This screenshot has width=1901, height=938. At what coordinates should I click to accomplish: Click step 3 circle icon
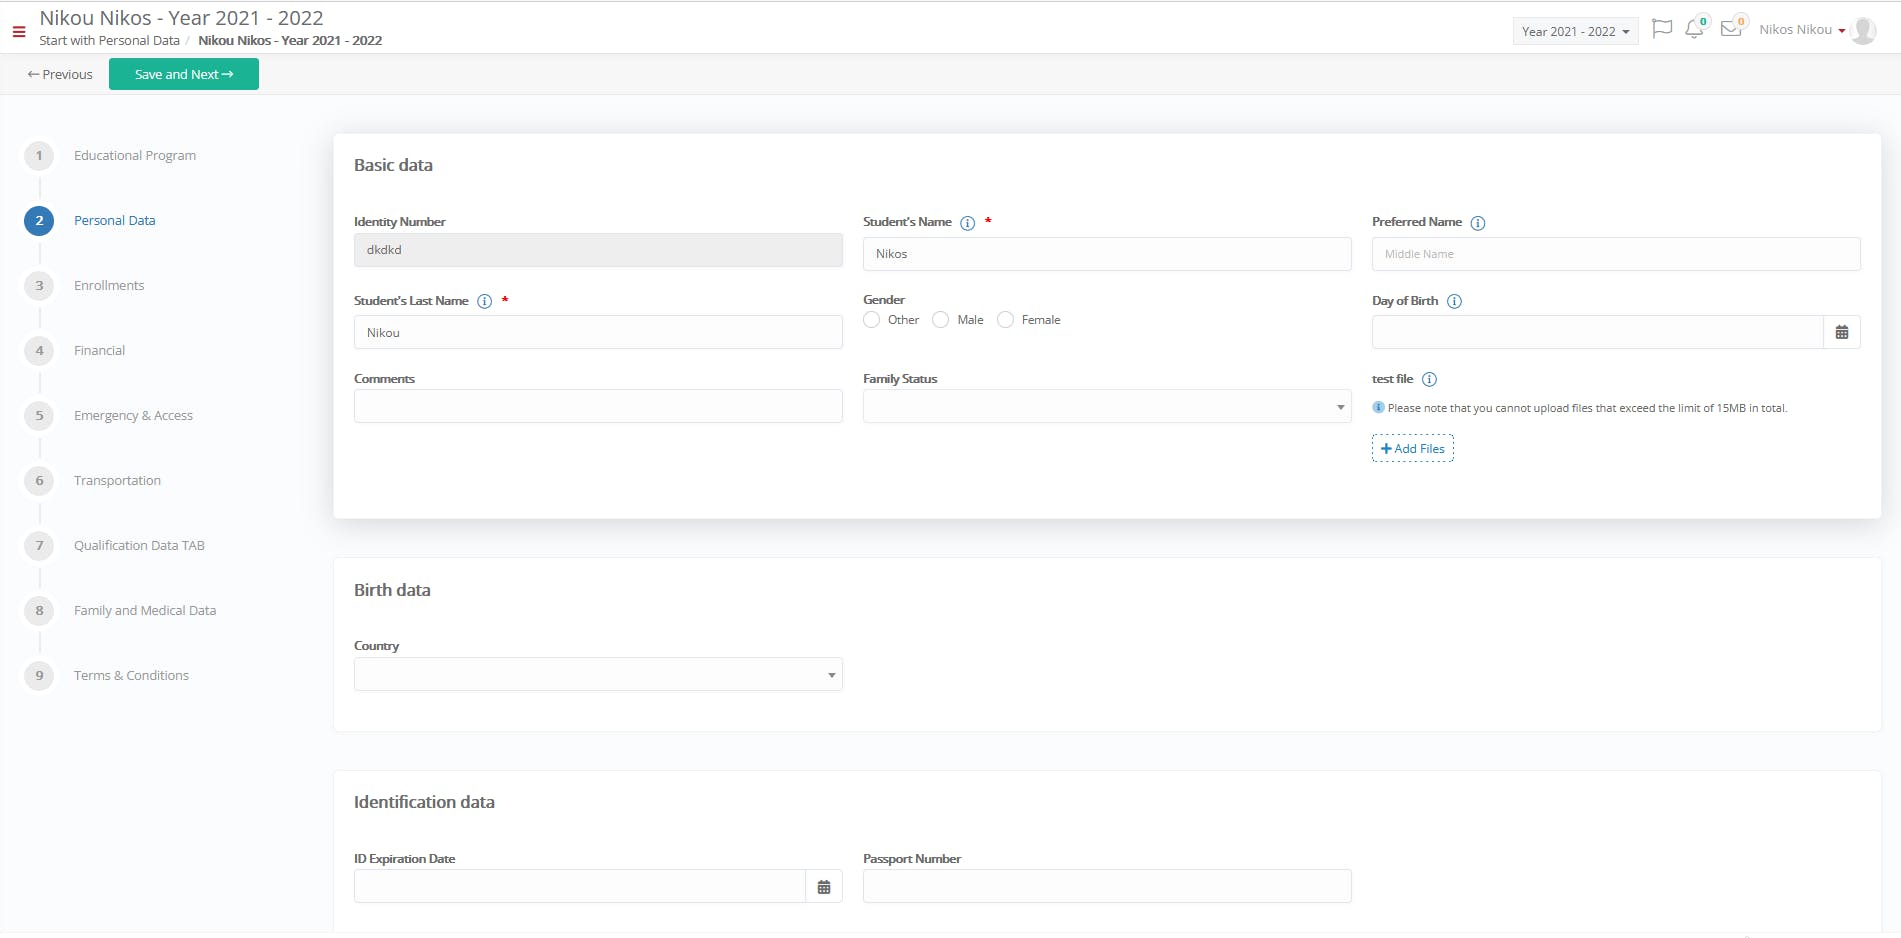pos(39,285)
